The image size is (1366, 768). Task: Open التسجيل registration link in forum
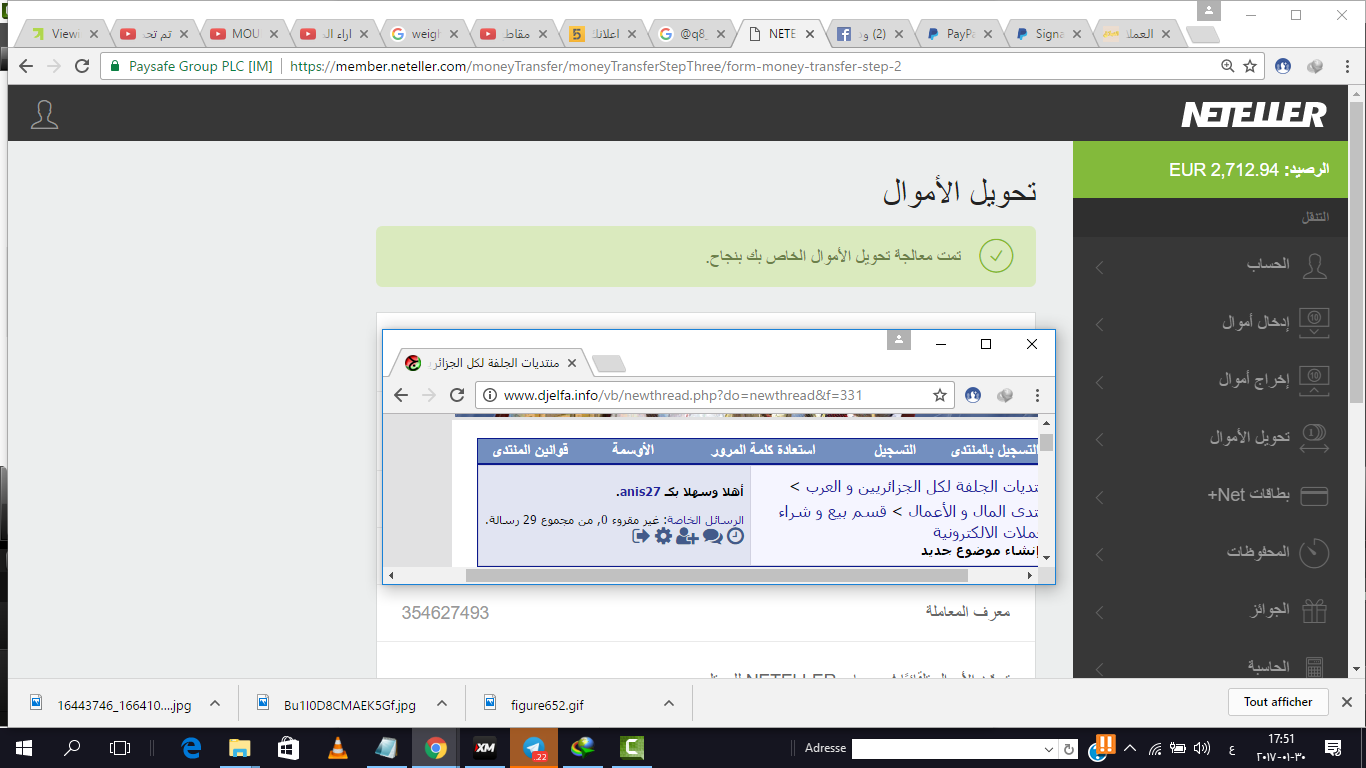coord(895,451)
